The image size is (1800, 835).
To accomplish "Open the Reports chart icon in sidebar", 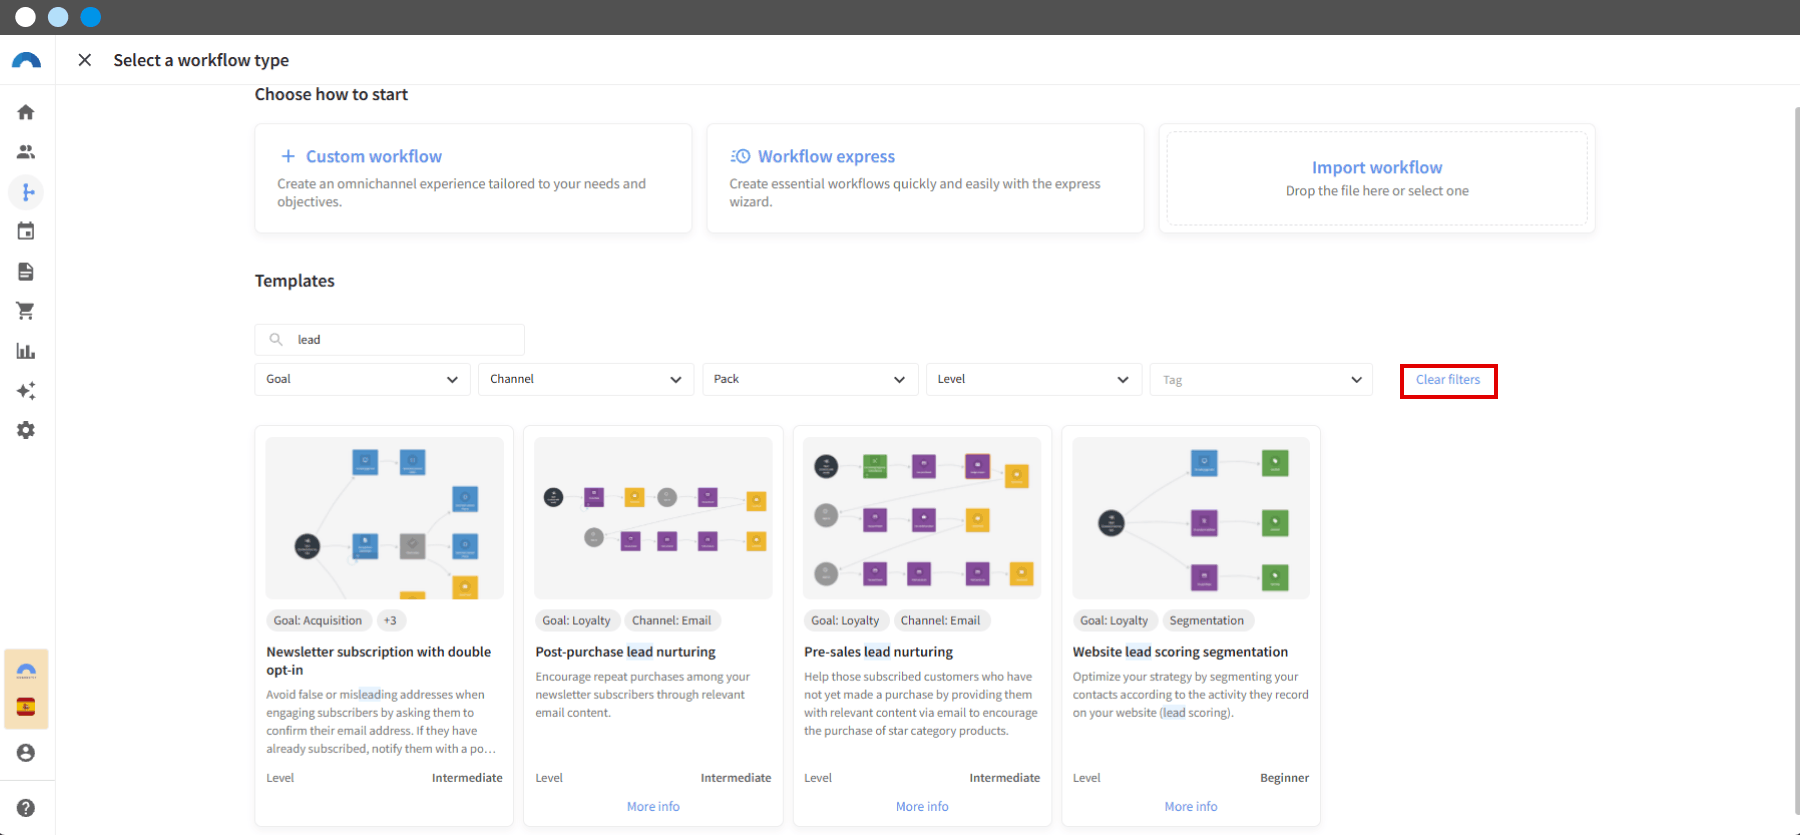I will pyautogui.click(x=26, y=351).
